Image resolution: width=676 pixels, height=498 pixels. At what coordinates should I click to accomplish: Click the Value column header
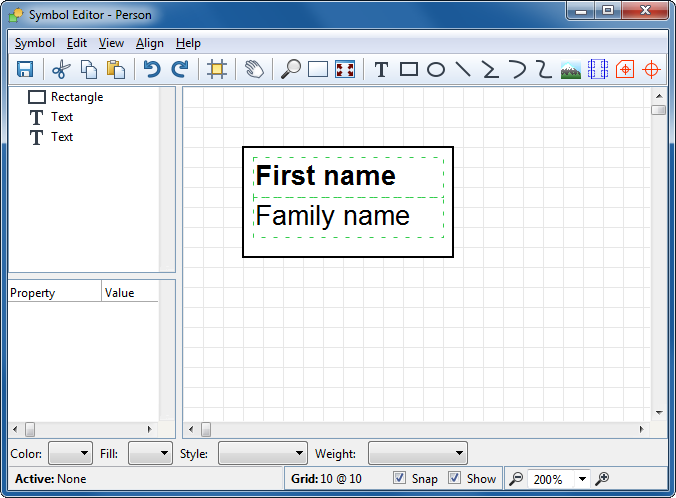pyautogui.click(x=130, y=293)
